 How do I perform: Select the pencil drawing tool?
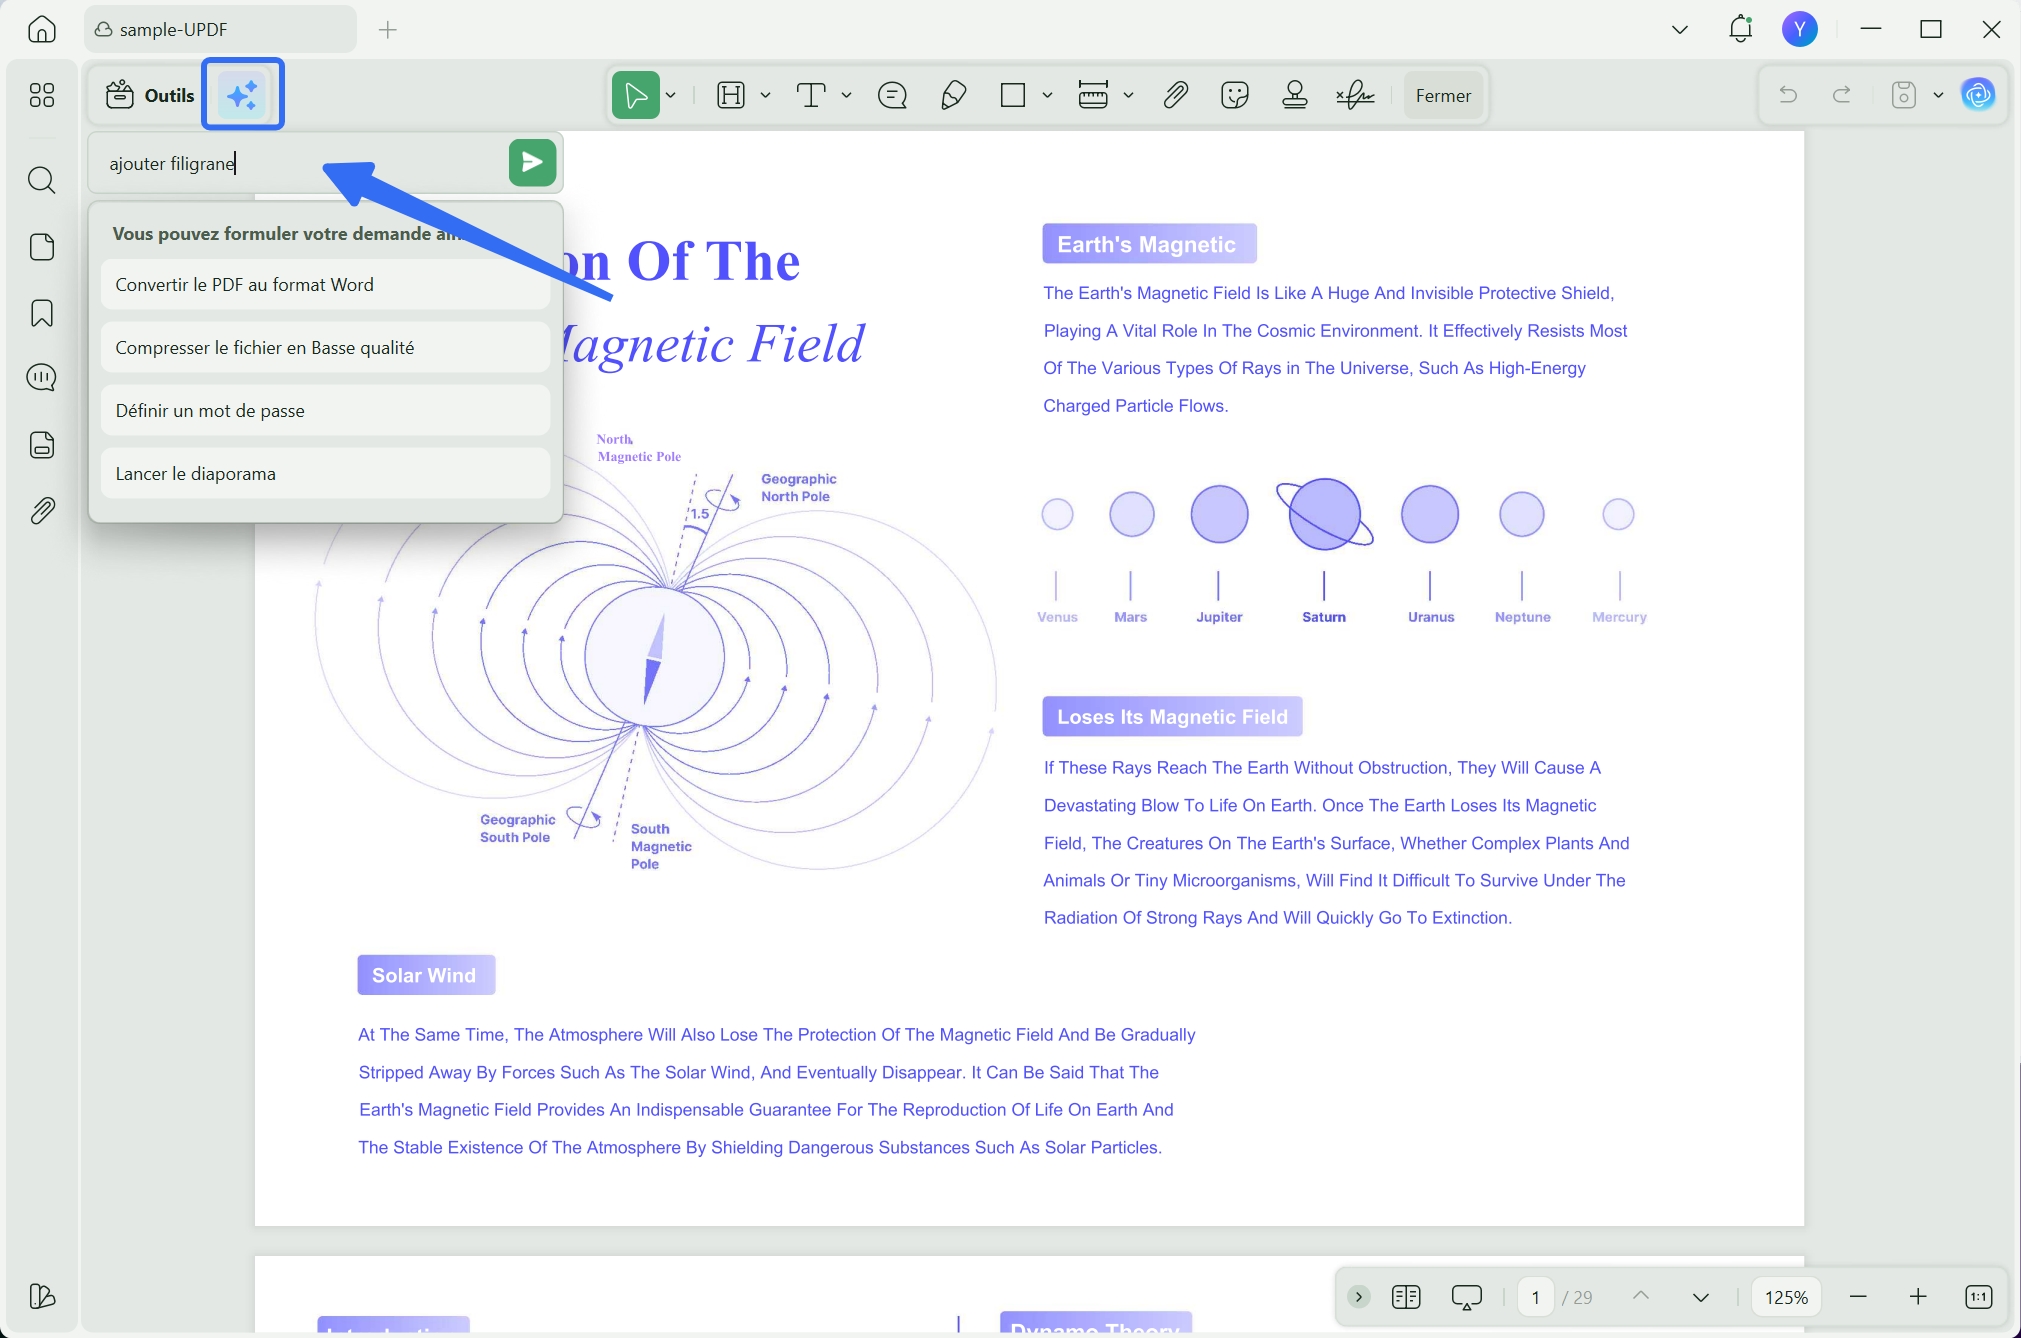pos(953,96)
